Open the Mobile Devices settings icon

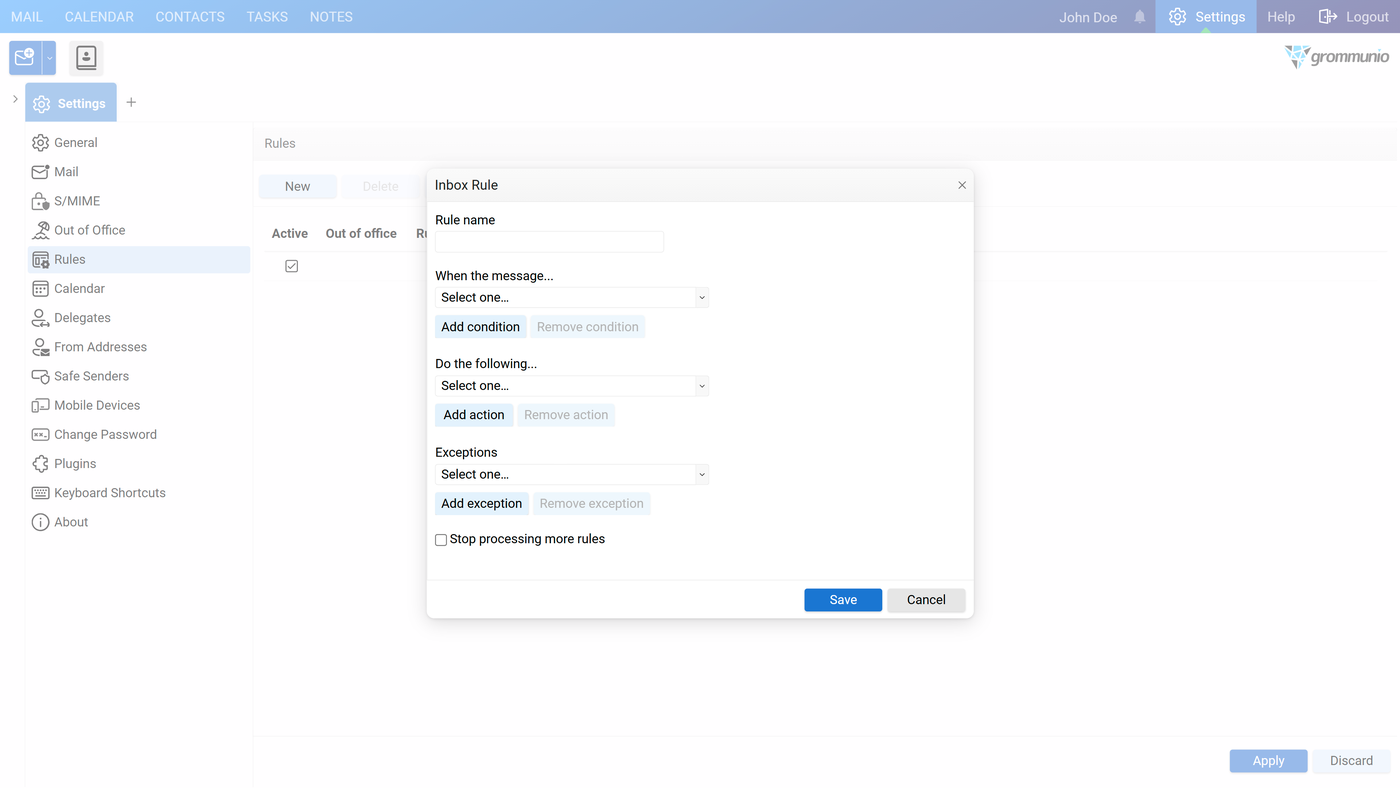pos(40,405)
